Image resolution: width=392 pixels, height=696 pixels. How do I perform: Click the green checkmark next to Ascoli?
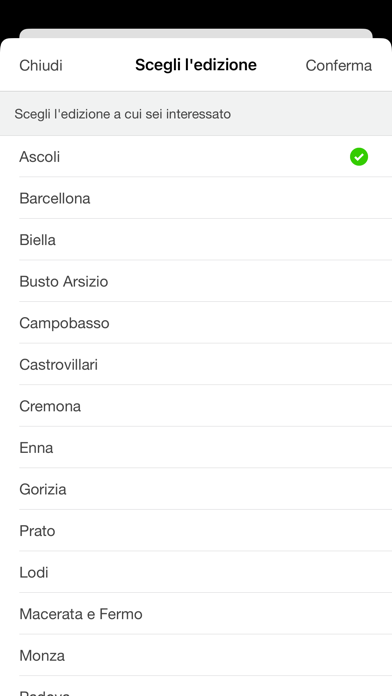pos(359,157)
